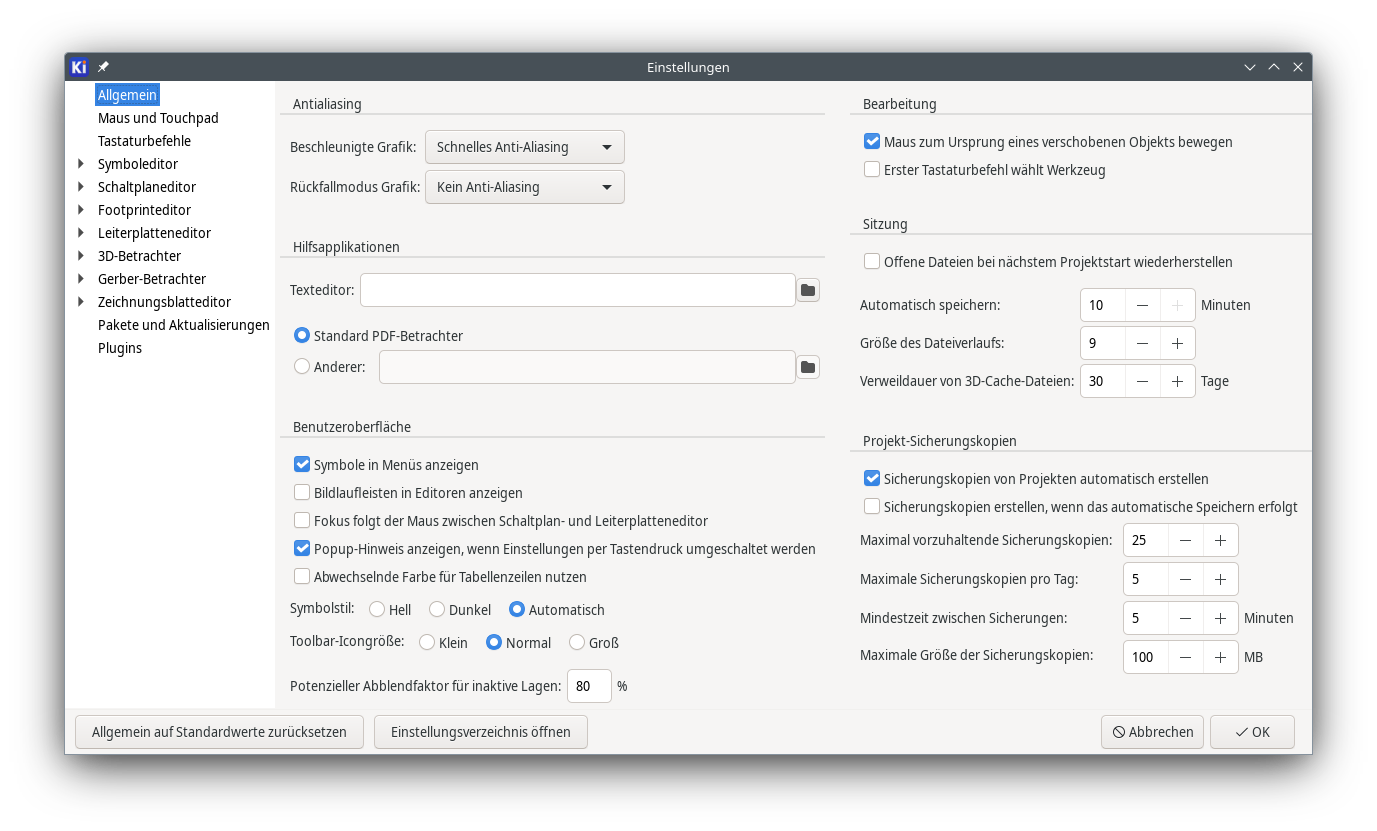Image resolution: width=1377 pixels, height=831 pixels.
Task: Select Groß for Toolbar-Icongröße
Action: point(577,643)
